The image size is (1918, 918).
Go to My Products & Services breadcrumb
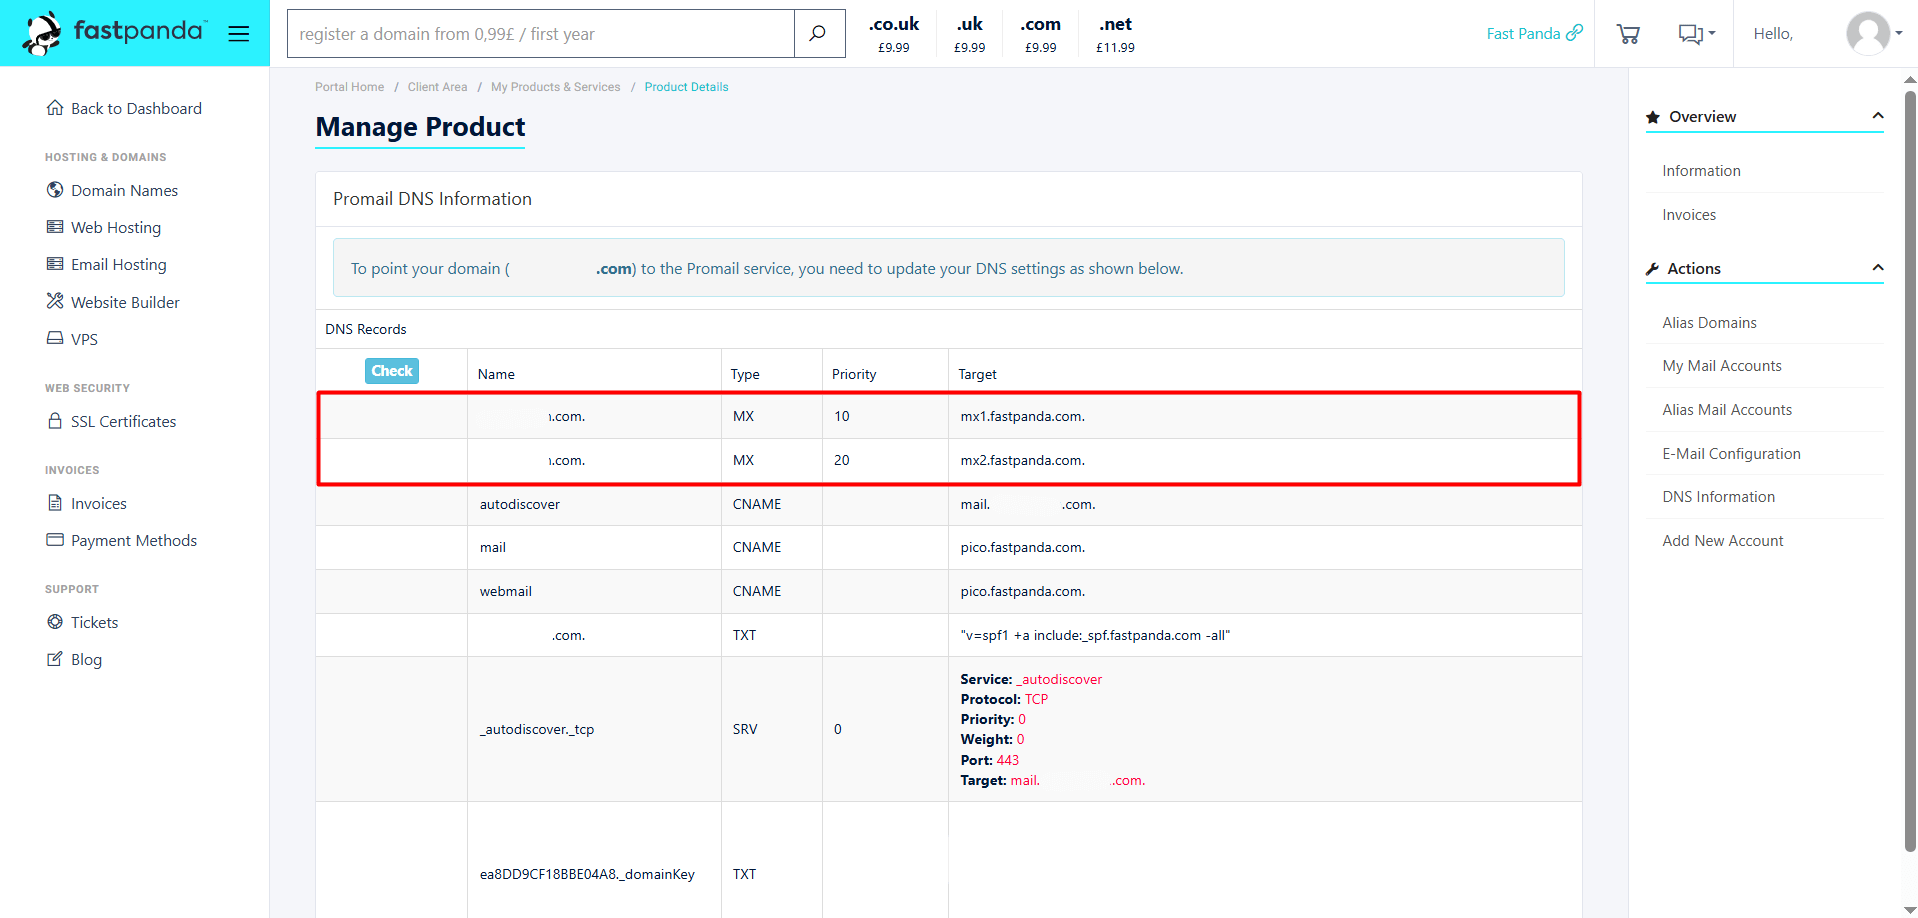pos(555,87)
